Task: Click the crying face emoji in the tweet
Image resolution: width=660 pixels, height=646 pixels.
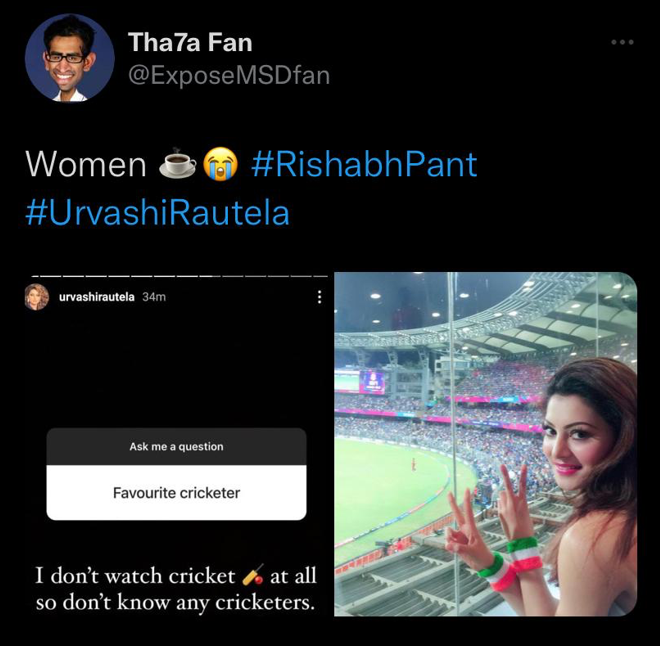Action: point(220,164)
